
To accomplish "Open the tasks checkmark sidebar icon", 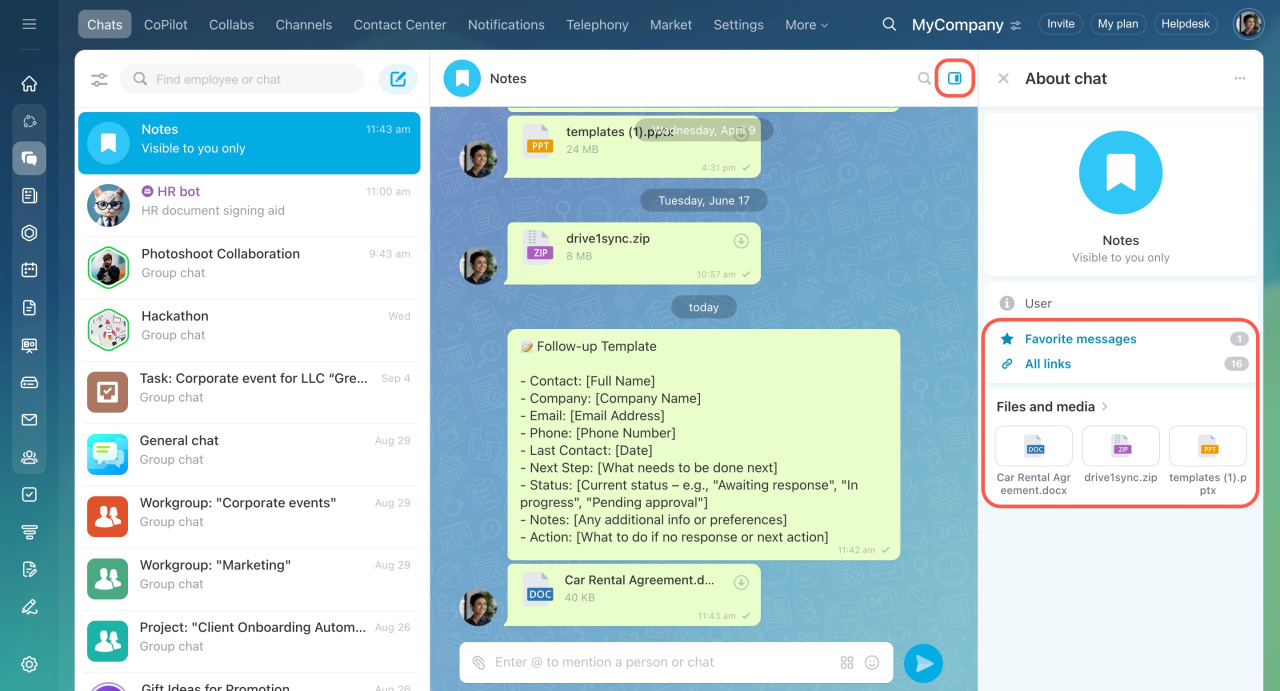I will click(29, 494).
